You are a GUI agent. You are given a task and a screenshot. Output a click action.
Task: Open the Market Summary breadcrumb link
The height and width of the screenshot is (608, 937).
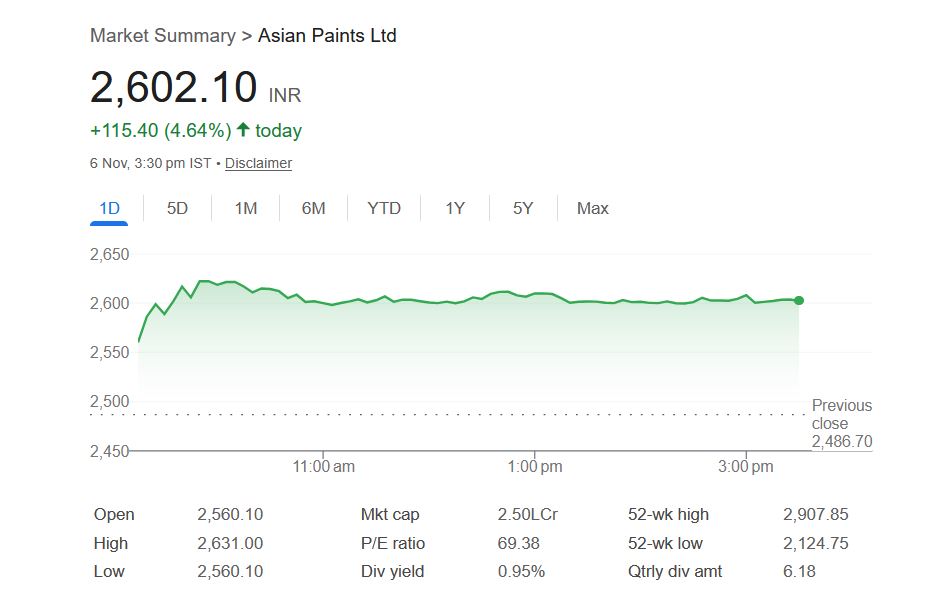pos(162,36)
